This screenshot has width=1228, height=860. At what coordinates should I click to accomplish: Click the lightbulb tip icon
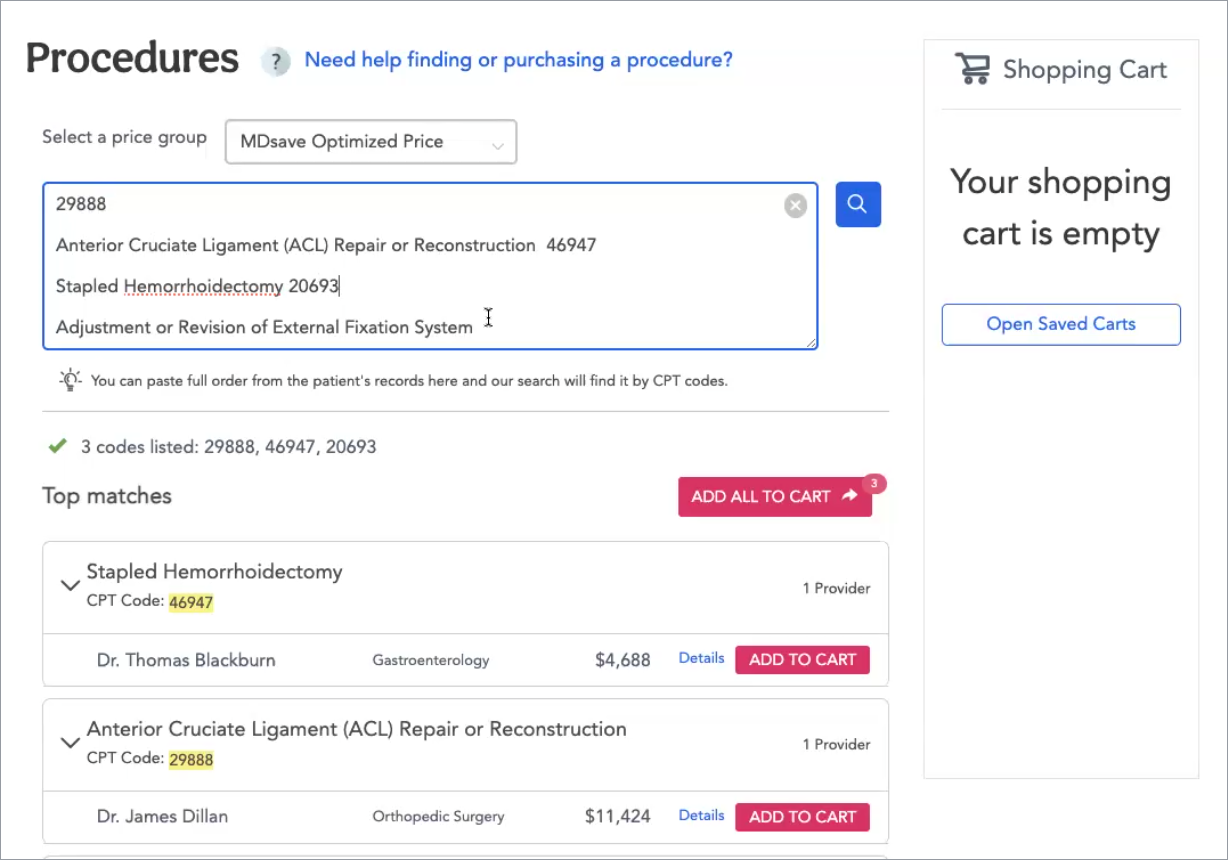pyautogui.click(x=70, y=380)
